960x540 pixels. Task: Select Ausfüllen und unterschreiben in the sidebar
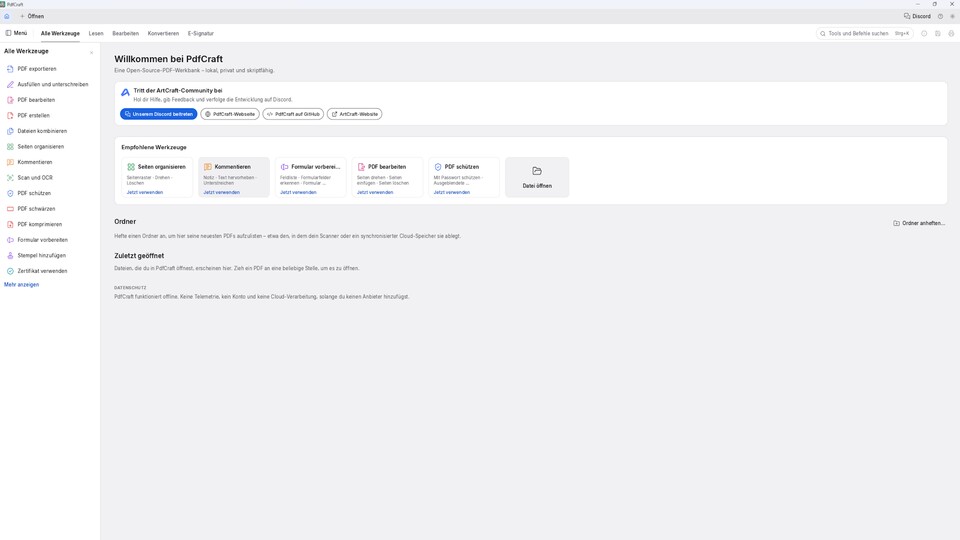(x=49, y=84)
